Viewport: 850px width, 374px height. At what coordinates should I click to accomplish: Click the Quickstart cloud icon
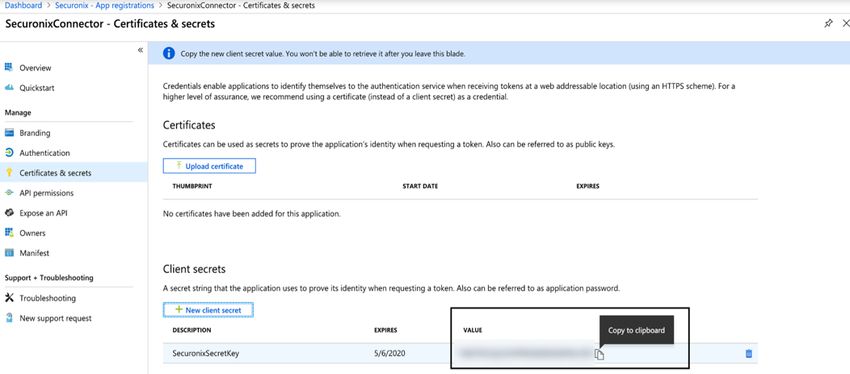9,88
